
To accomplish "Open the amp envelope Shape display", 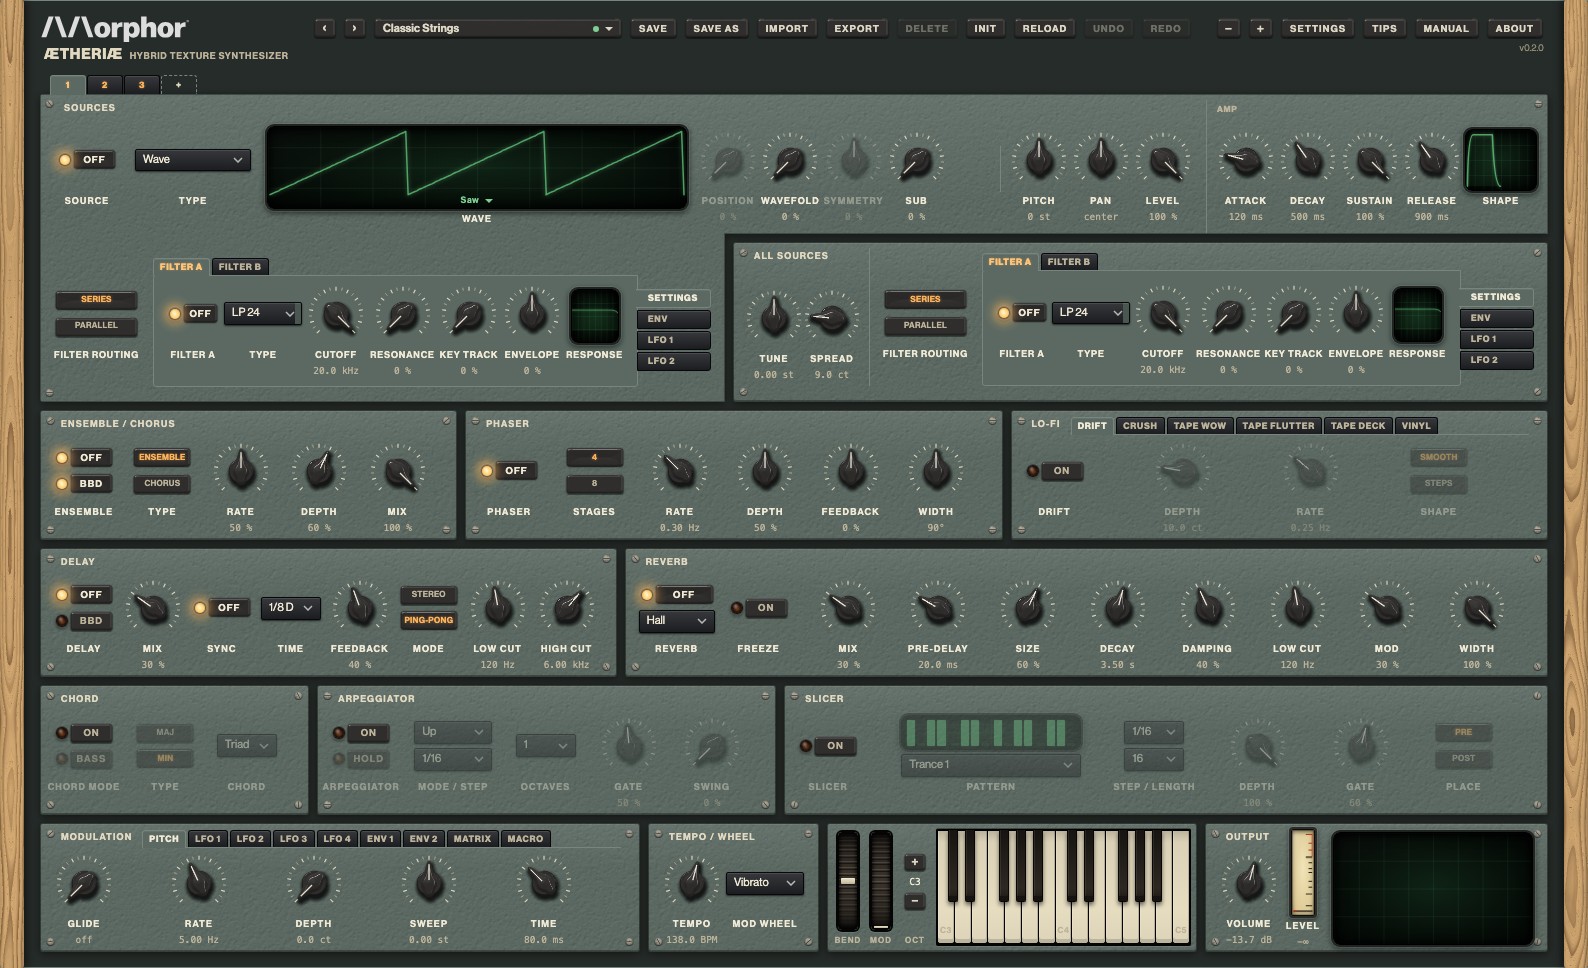I will [1500, 160].
